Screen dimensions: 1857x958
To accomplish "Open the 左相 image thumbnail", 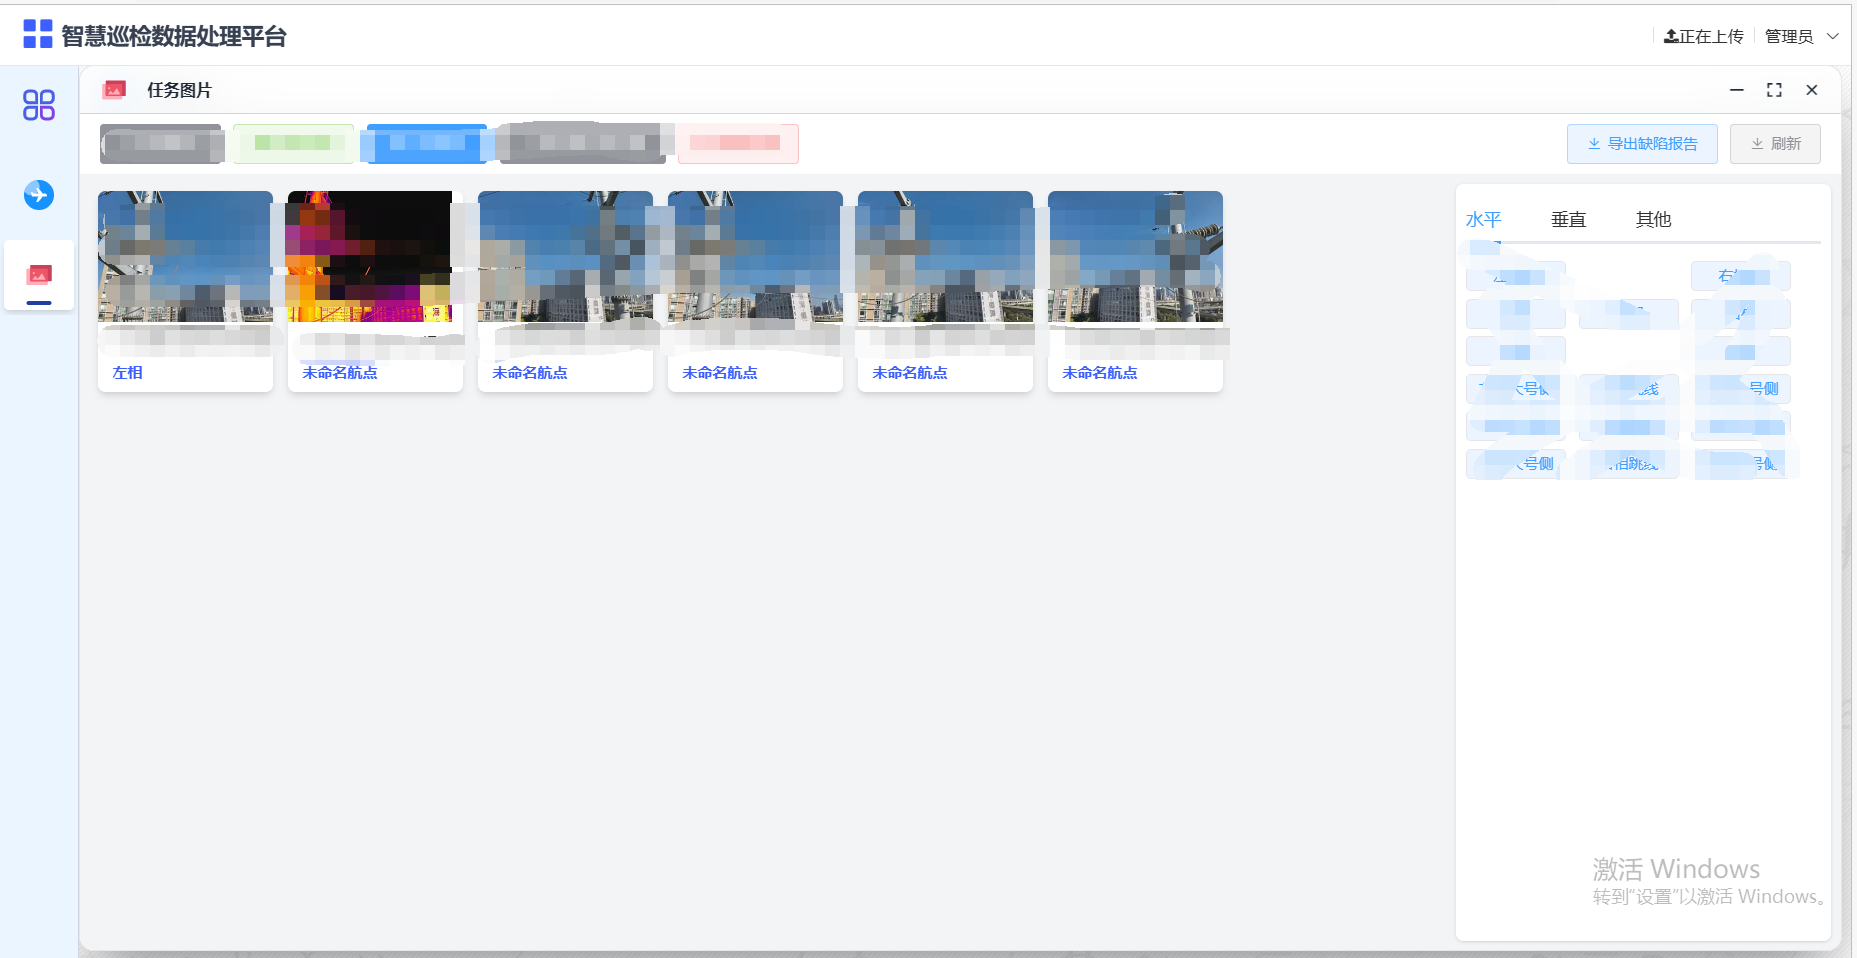I will pyautogui.click(x=185, y=256).
